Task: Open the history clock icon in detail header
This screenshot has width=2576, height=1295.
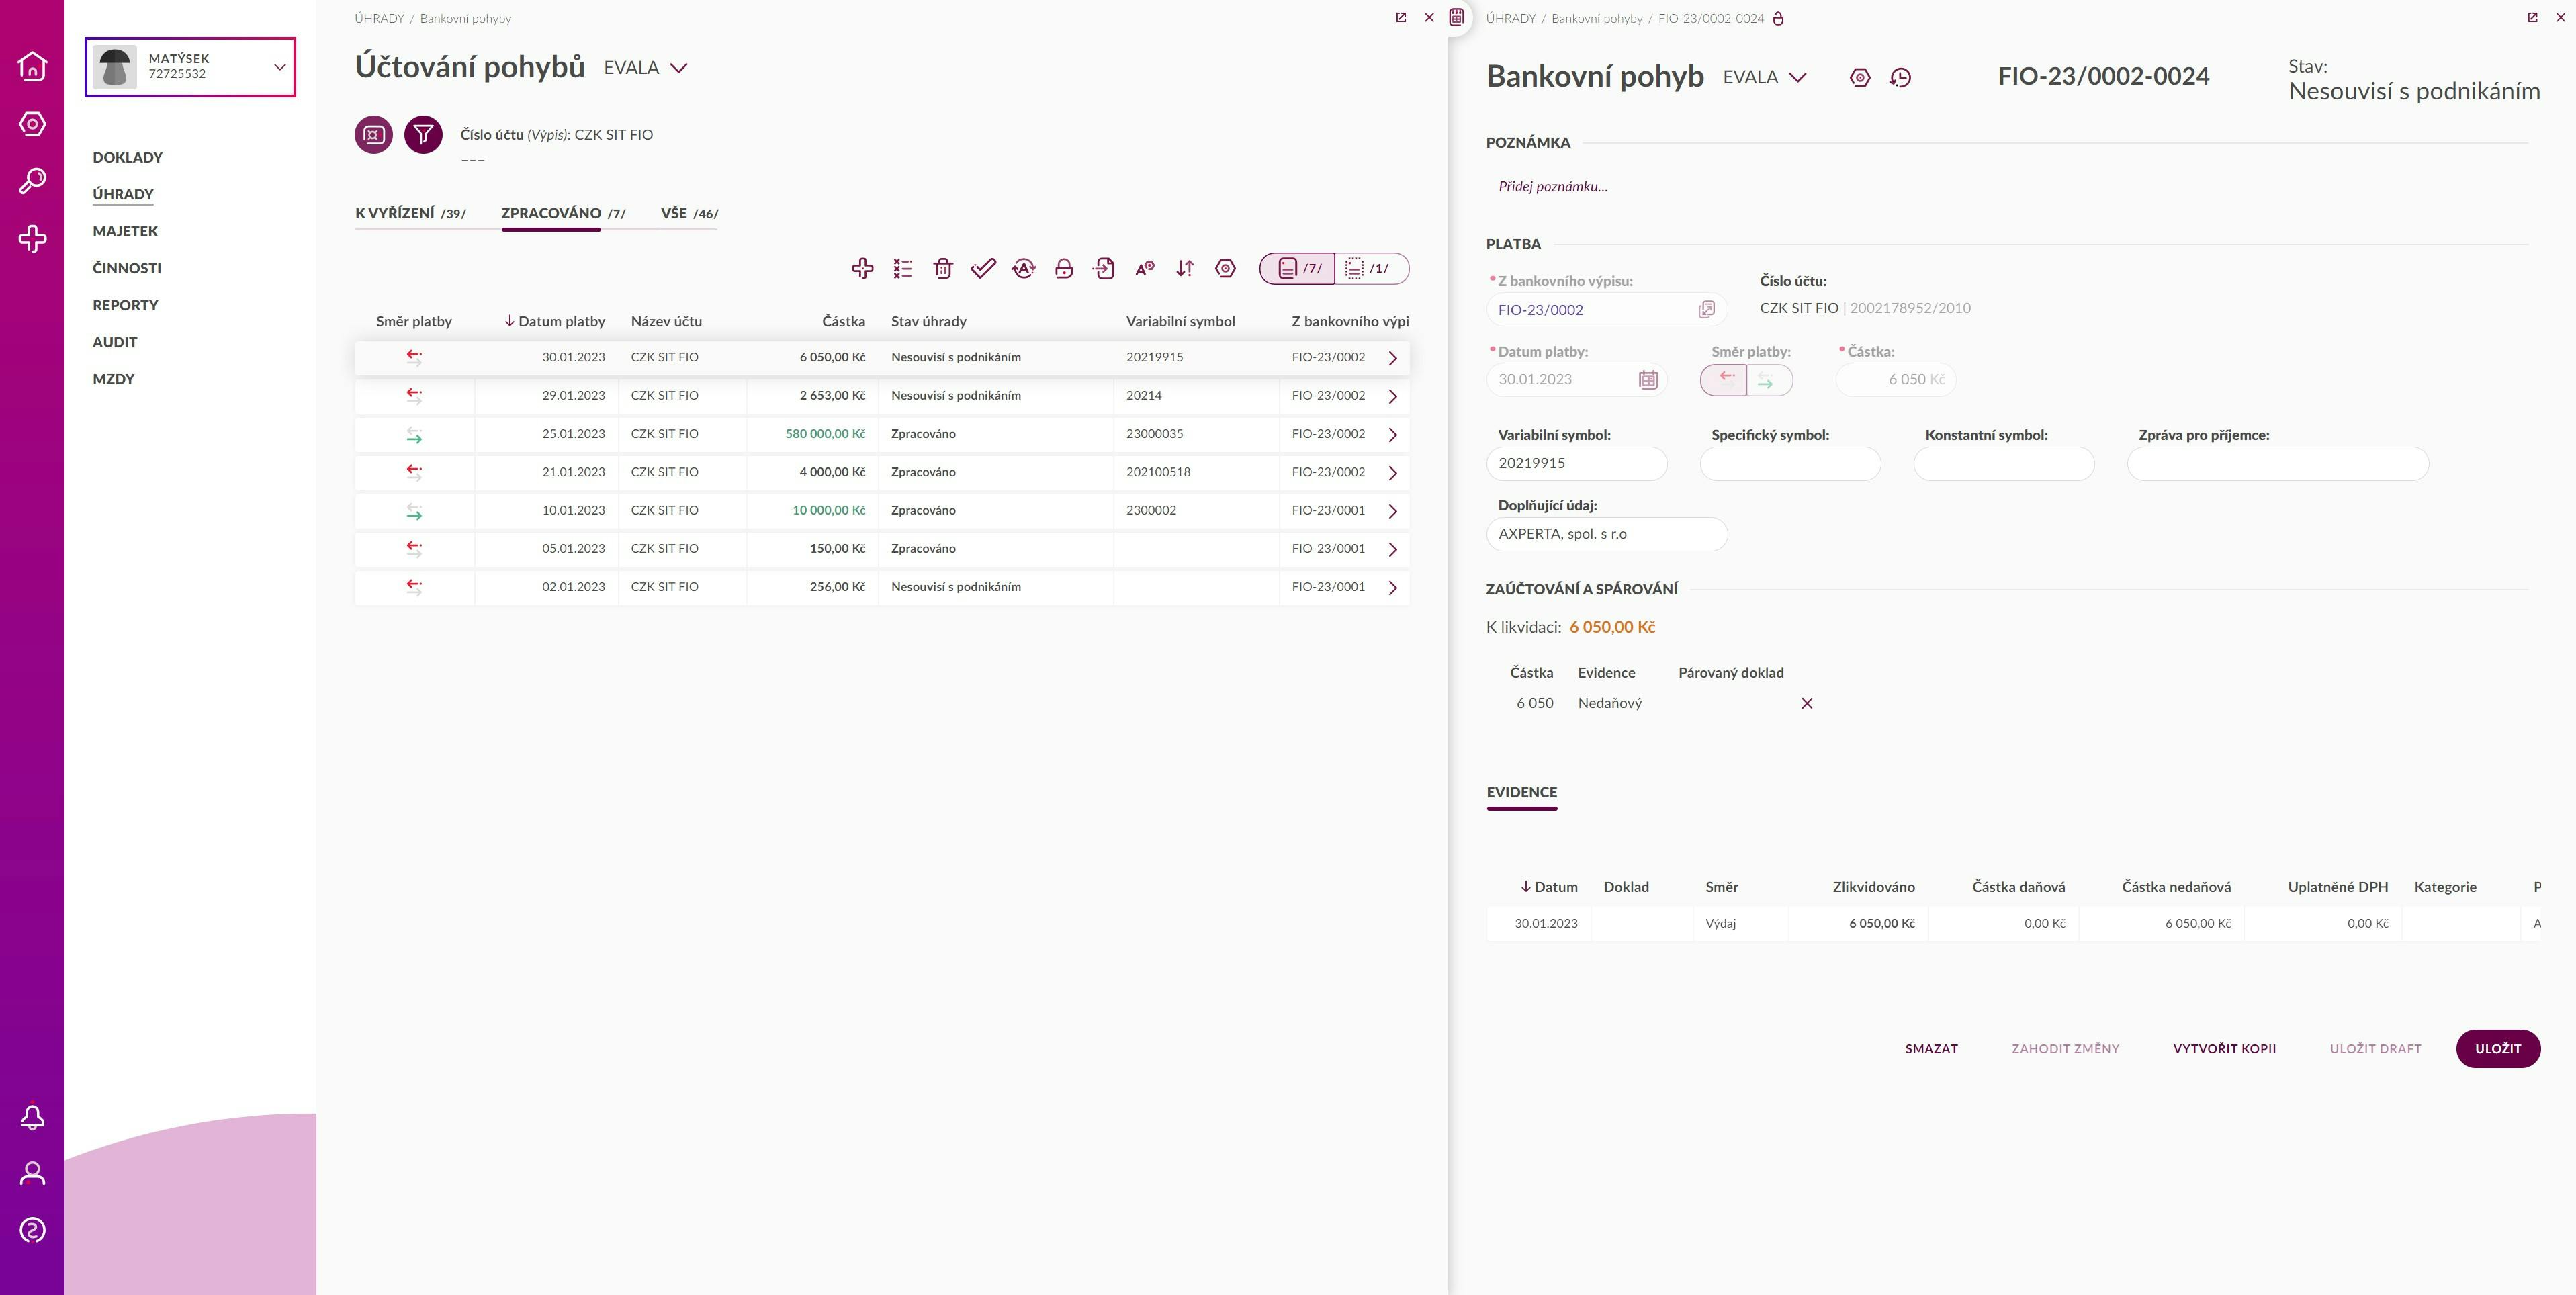Action: point(1901,78)
